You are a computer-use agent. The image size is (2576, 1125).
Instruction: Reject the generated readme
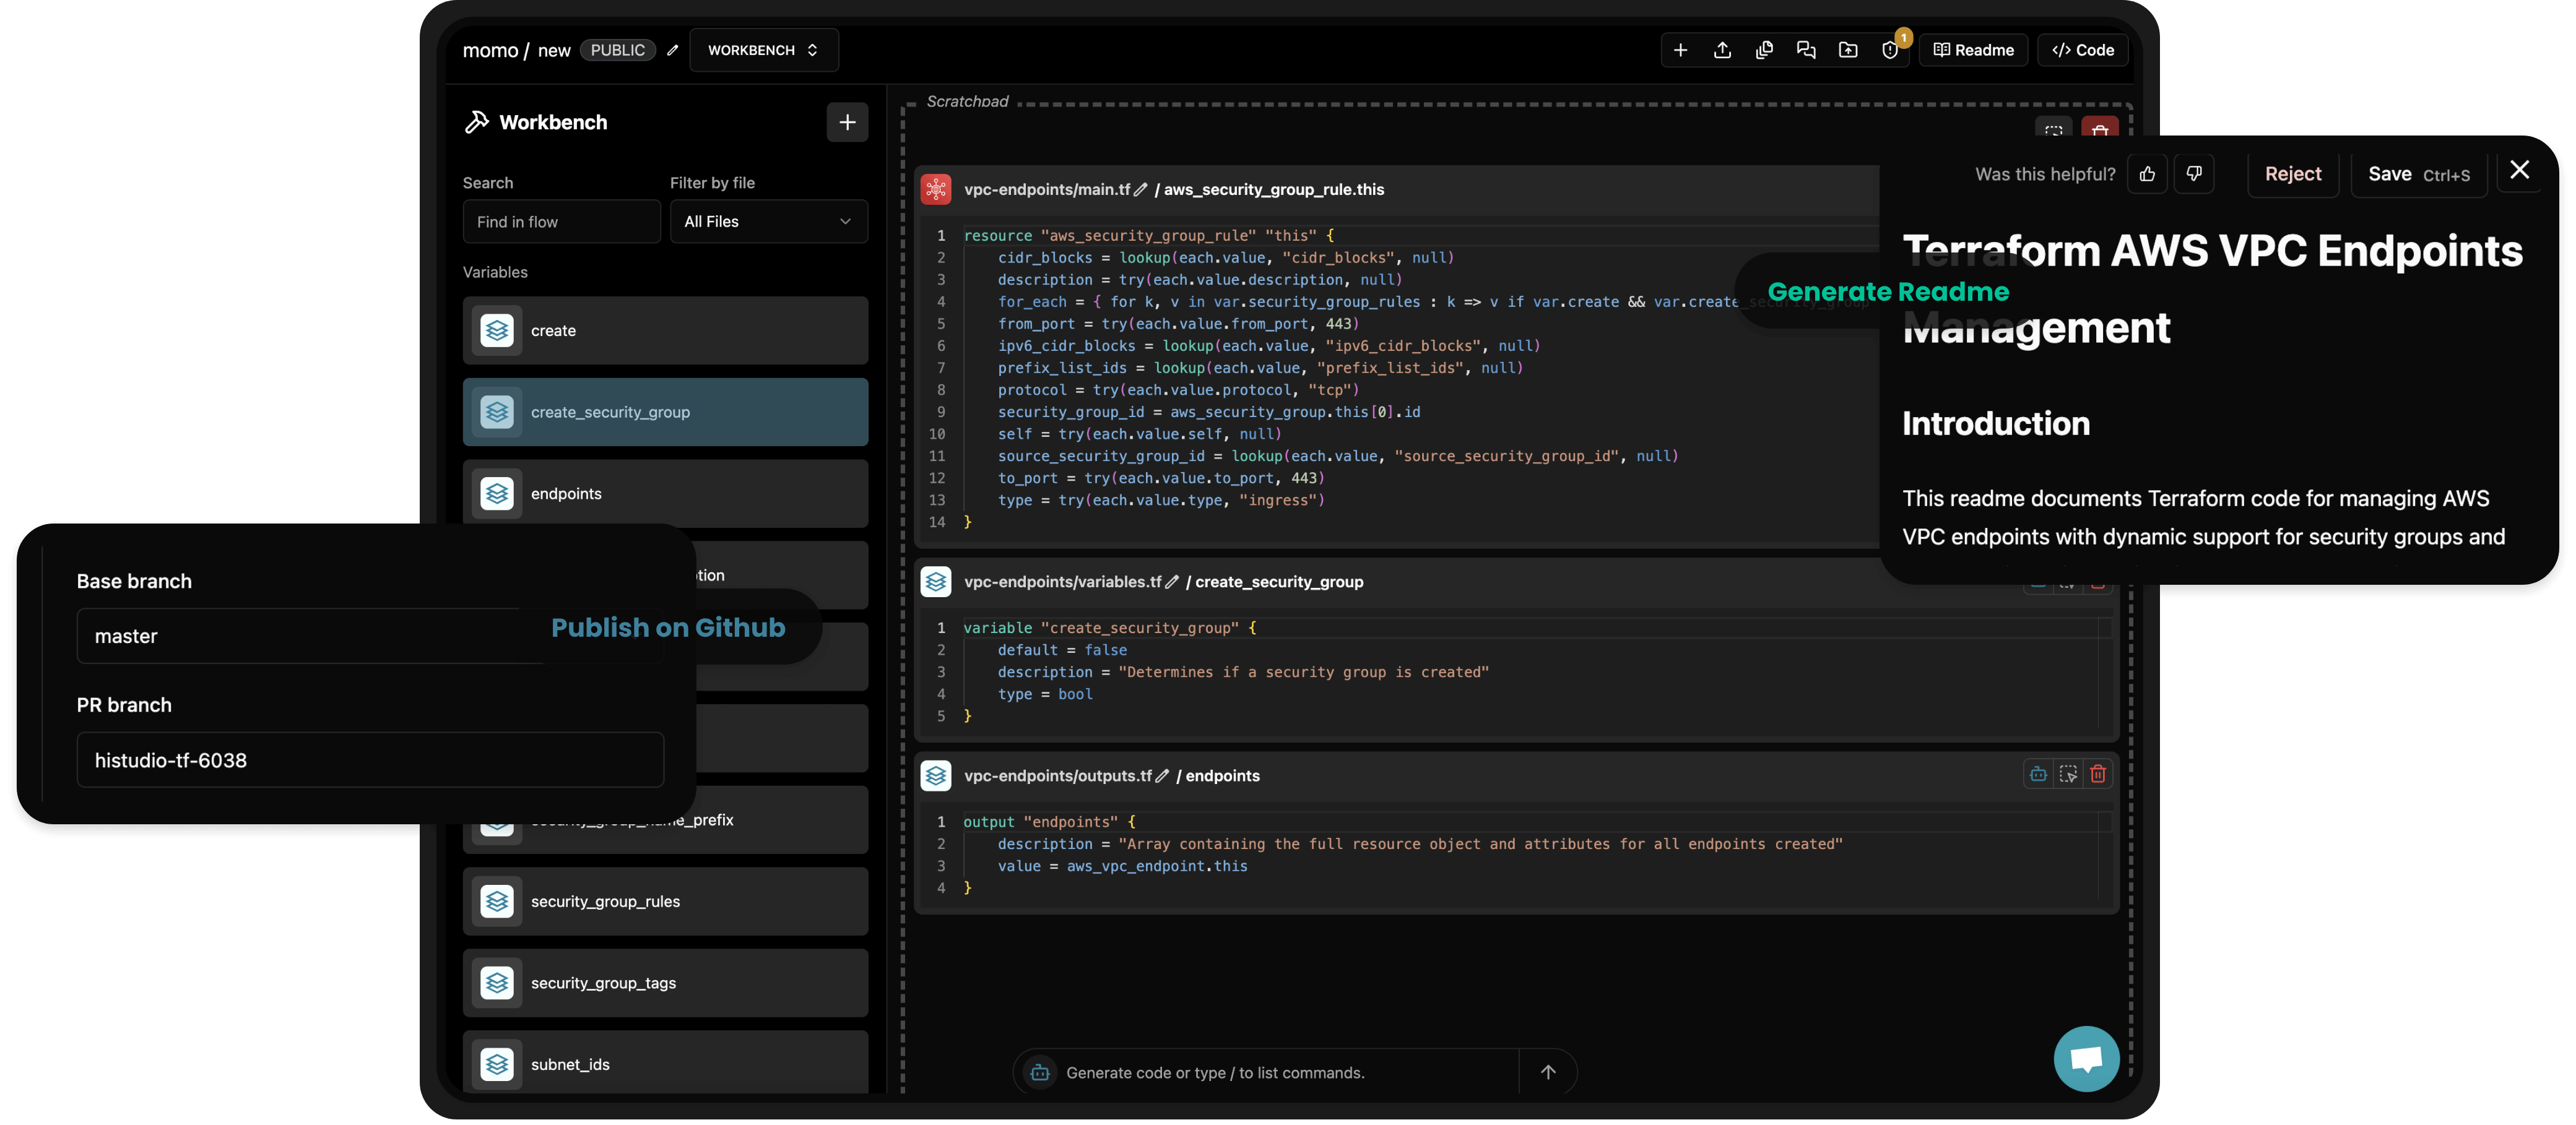click(x=2292, y=174)
